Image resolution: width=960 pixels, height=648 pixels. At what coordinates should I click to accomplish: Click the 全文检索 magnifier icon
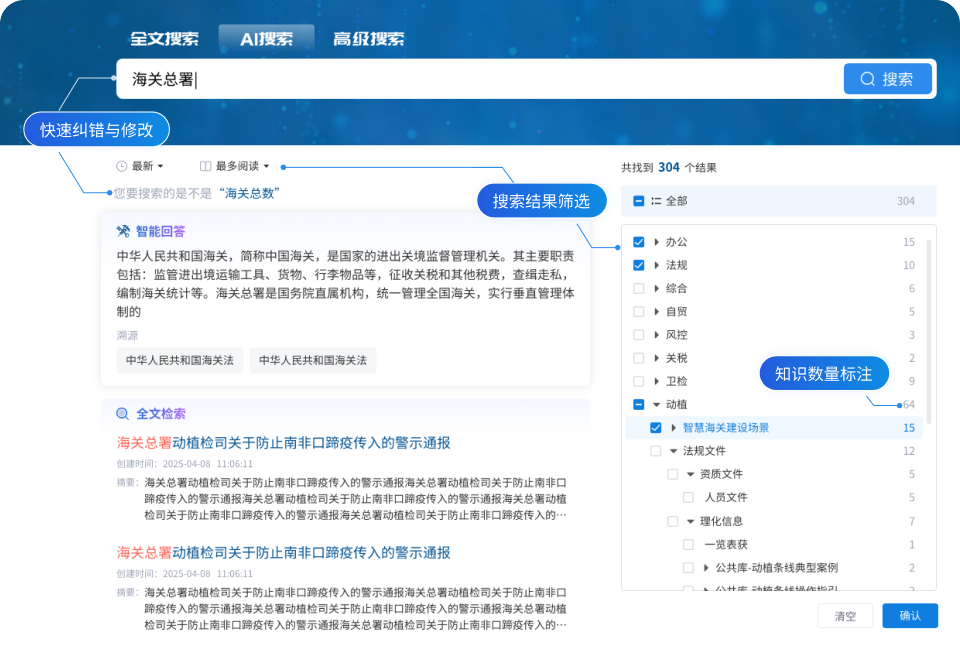point(122,414)
